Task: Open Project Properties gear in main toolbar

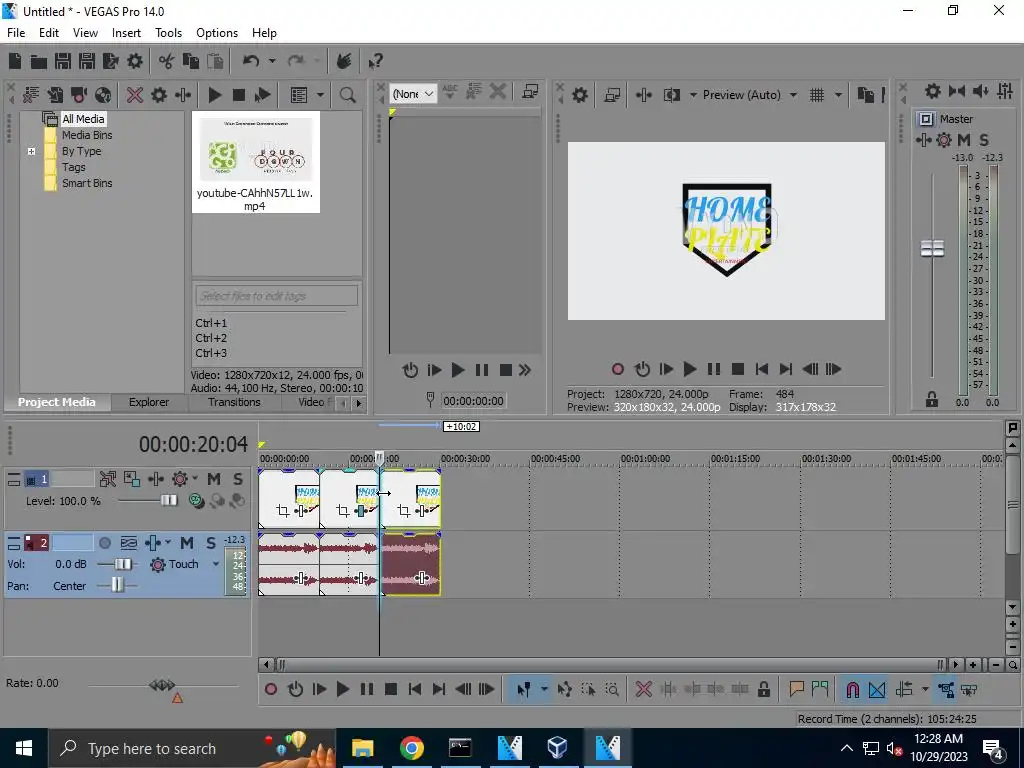Action: (135, 61)
